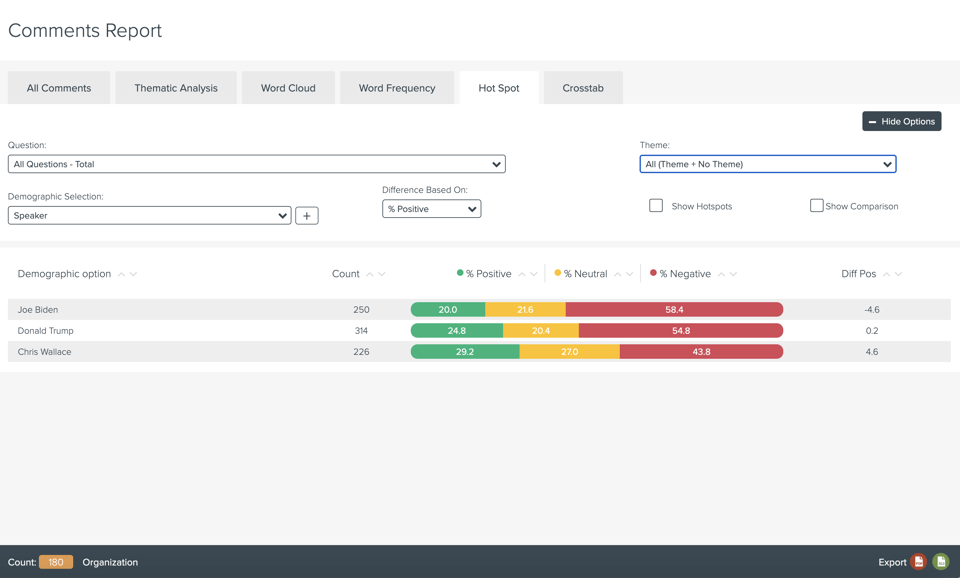This screenshot has width=960, height=578.
Task: Select the Joe Biden row name
Action: coord(38,310)
